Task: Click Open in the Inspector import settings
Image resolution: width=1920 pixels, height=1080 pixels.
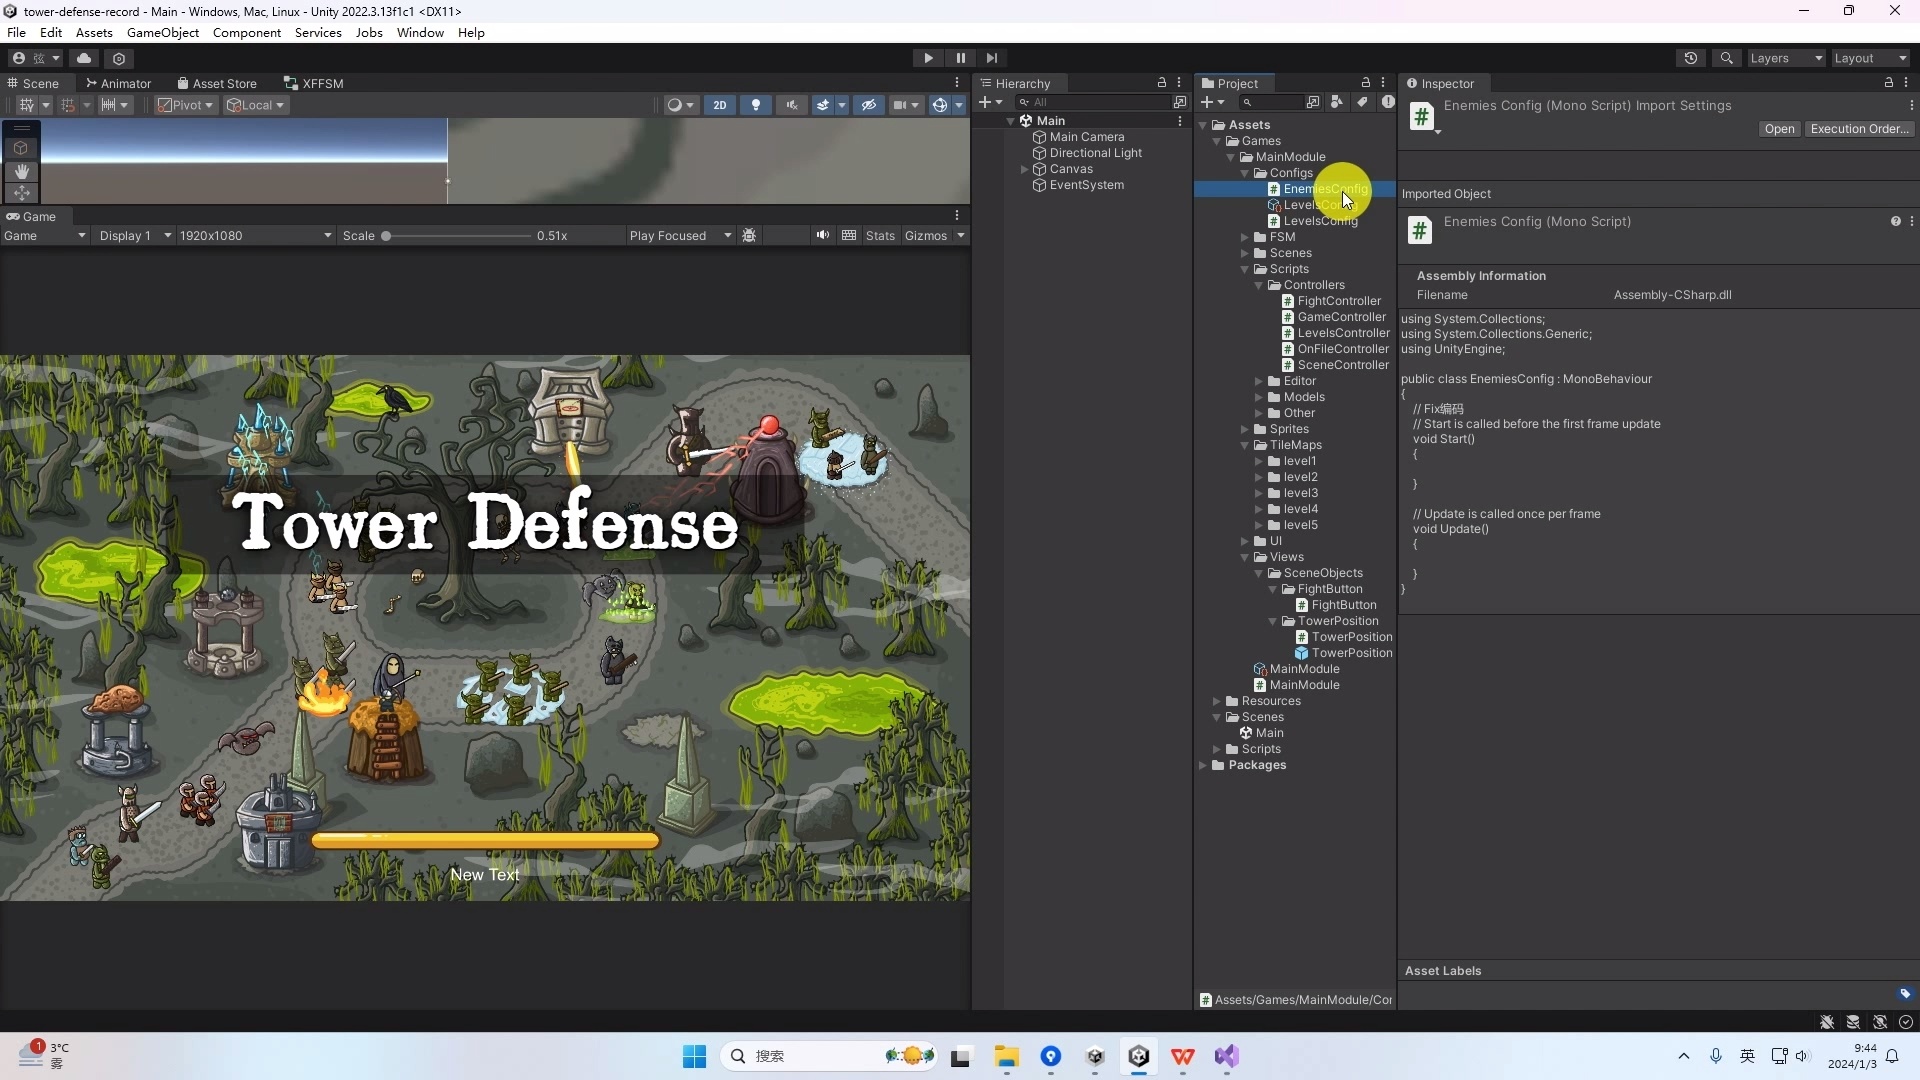Action: point(1779,129)
